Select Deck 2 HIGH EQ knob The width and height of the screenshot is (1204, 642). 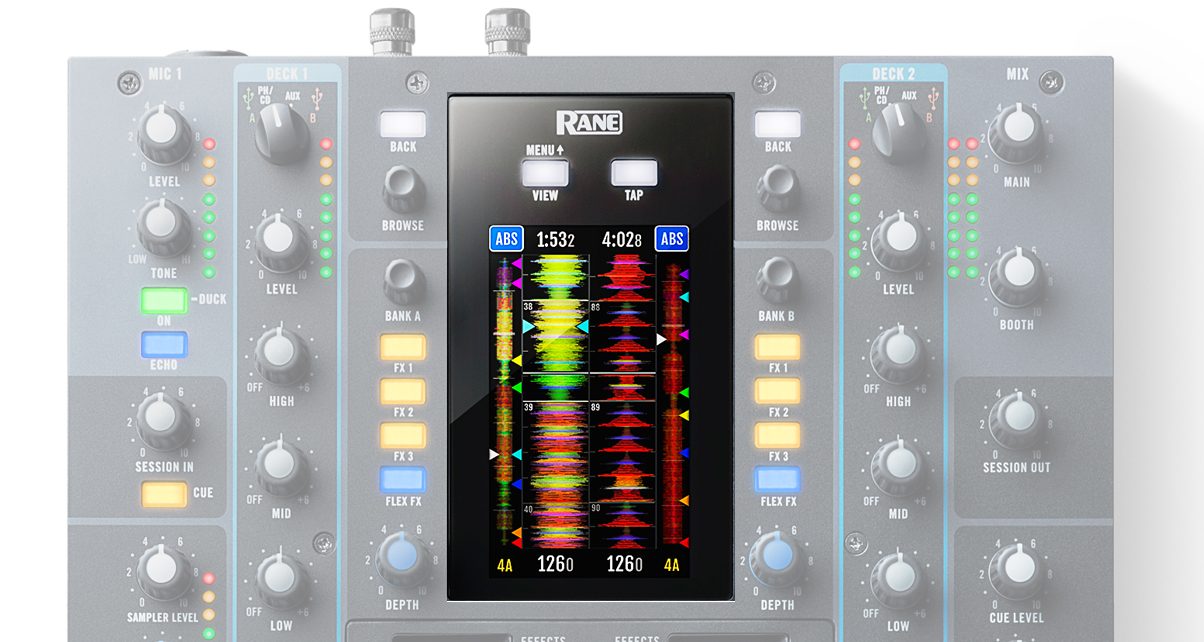(898, 355)
